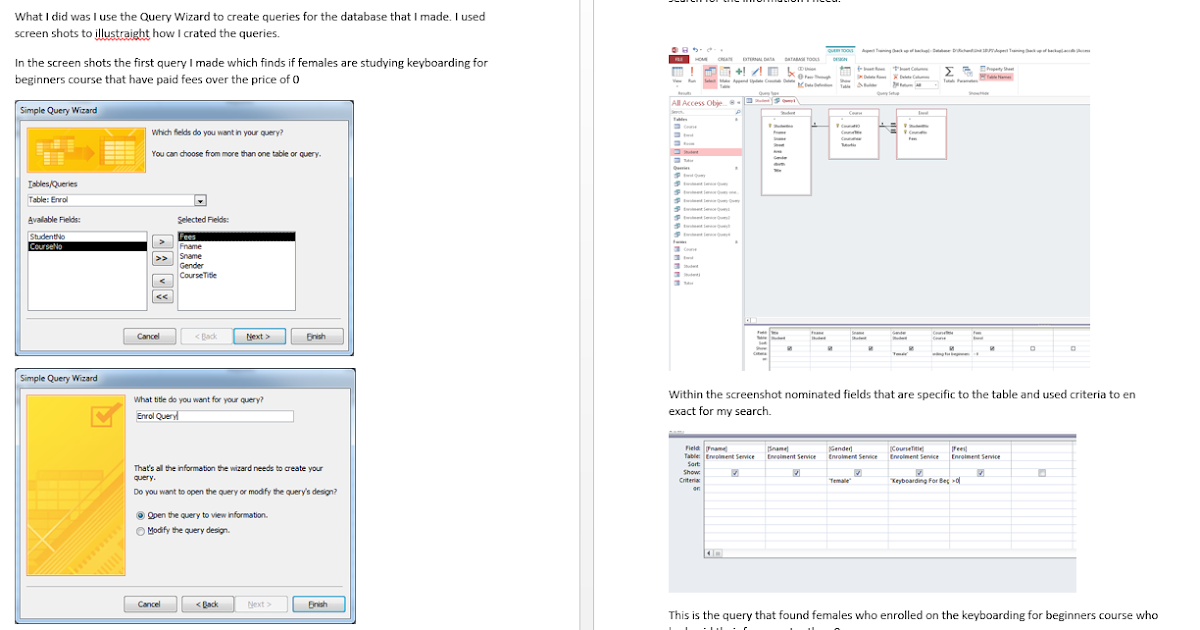Open the EXTERNAL DATA ribbon tab
This screenshot has width=1200, height=630.
point(758,59)
